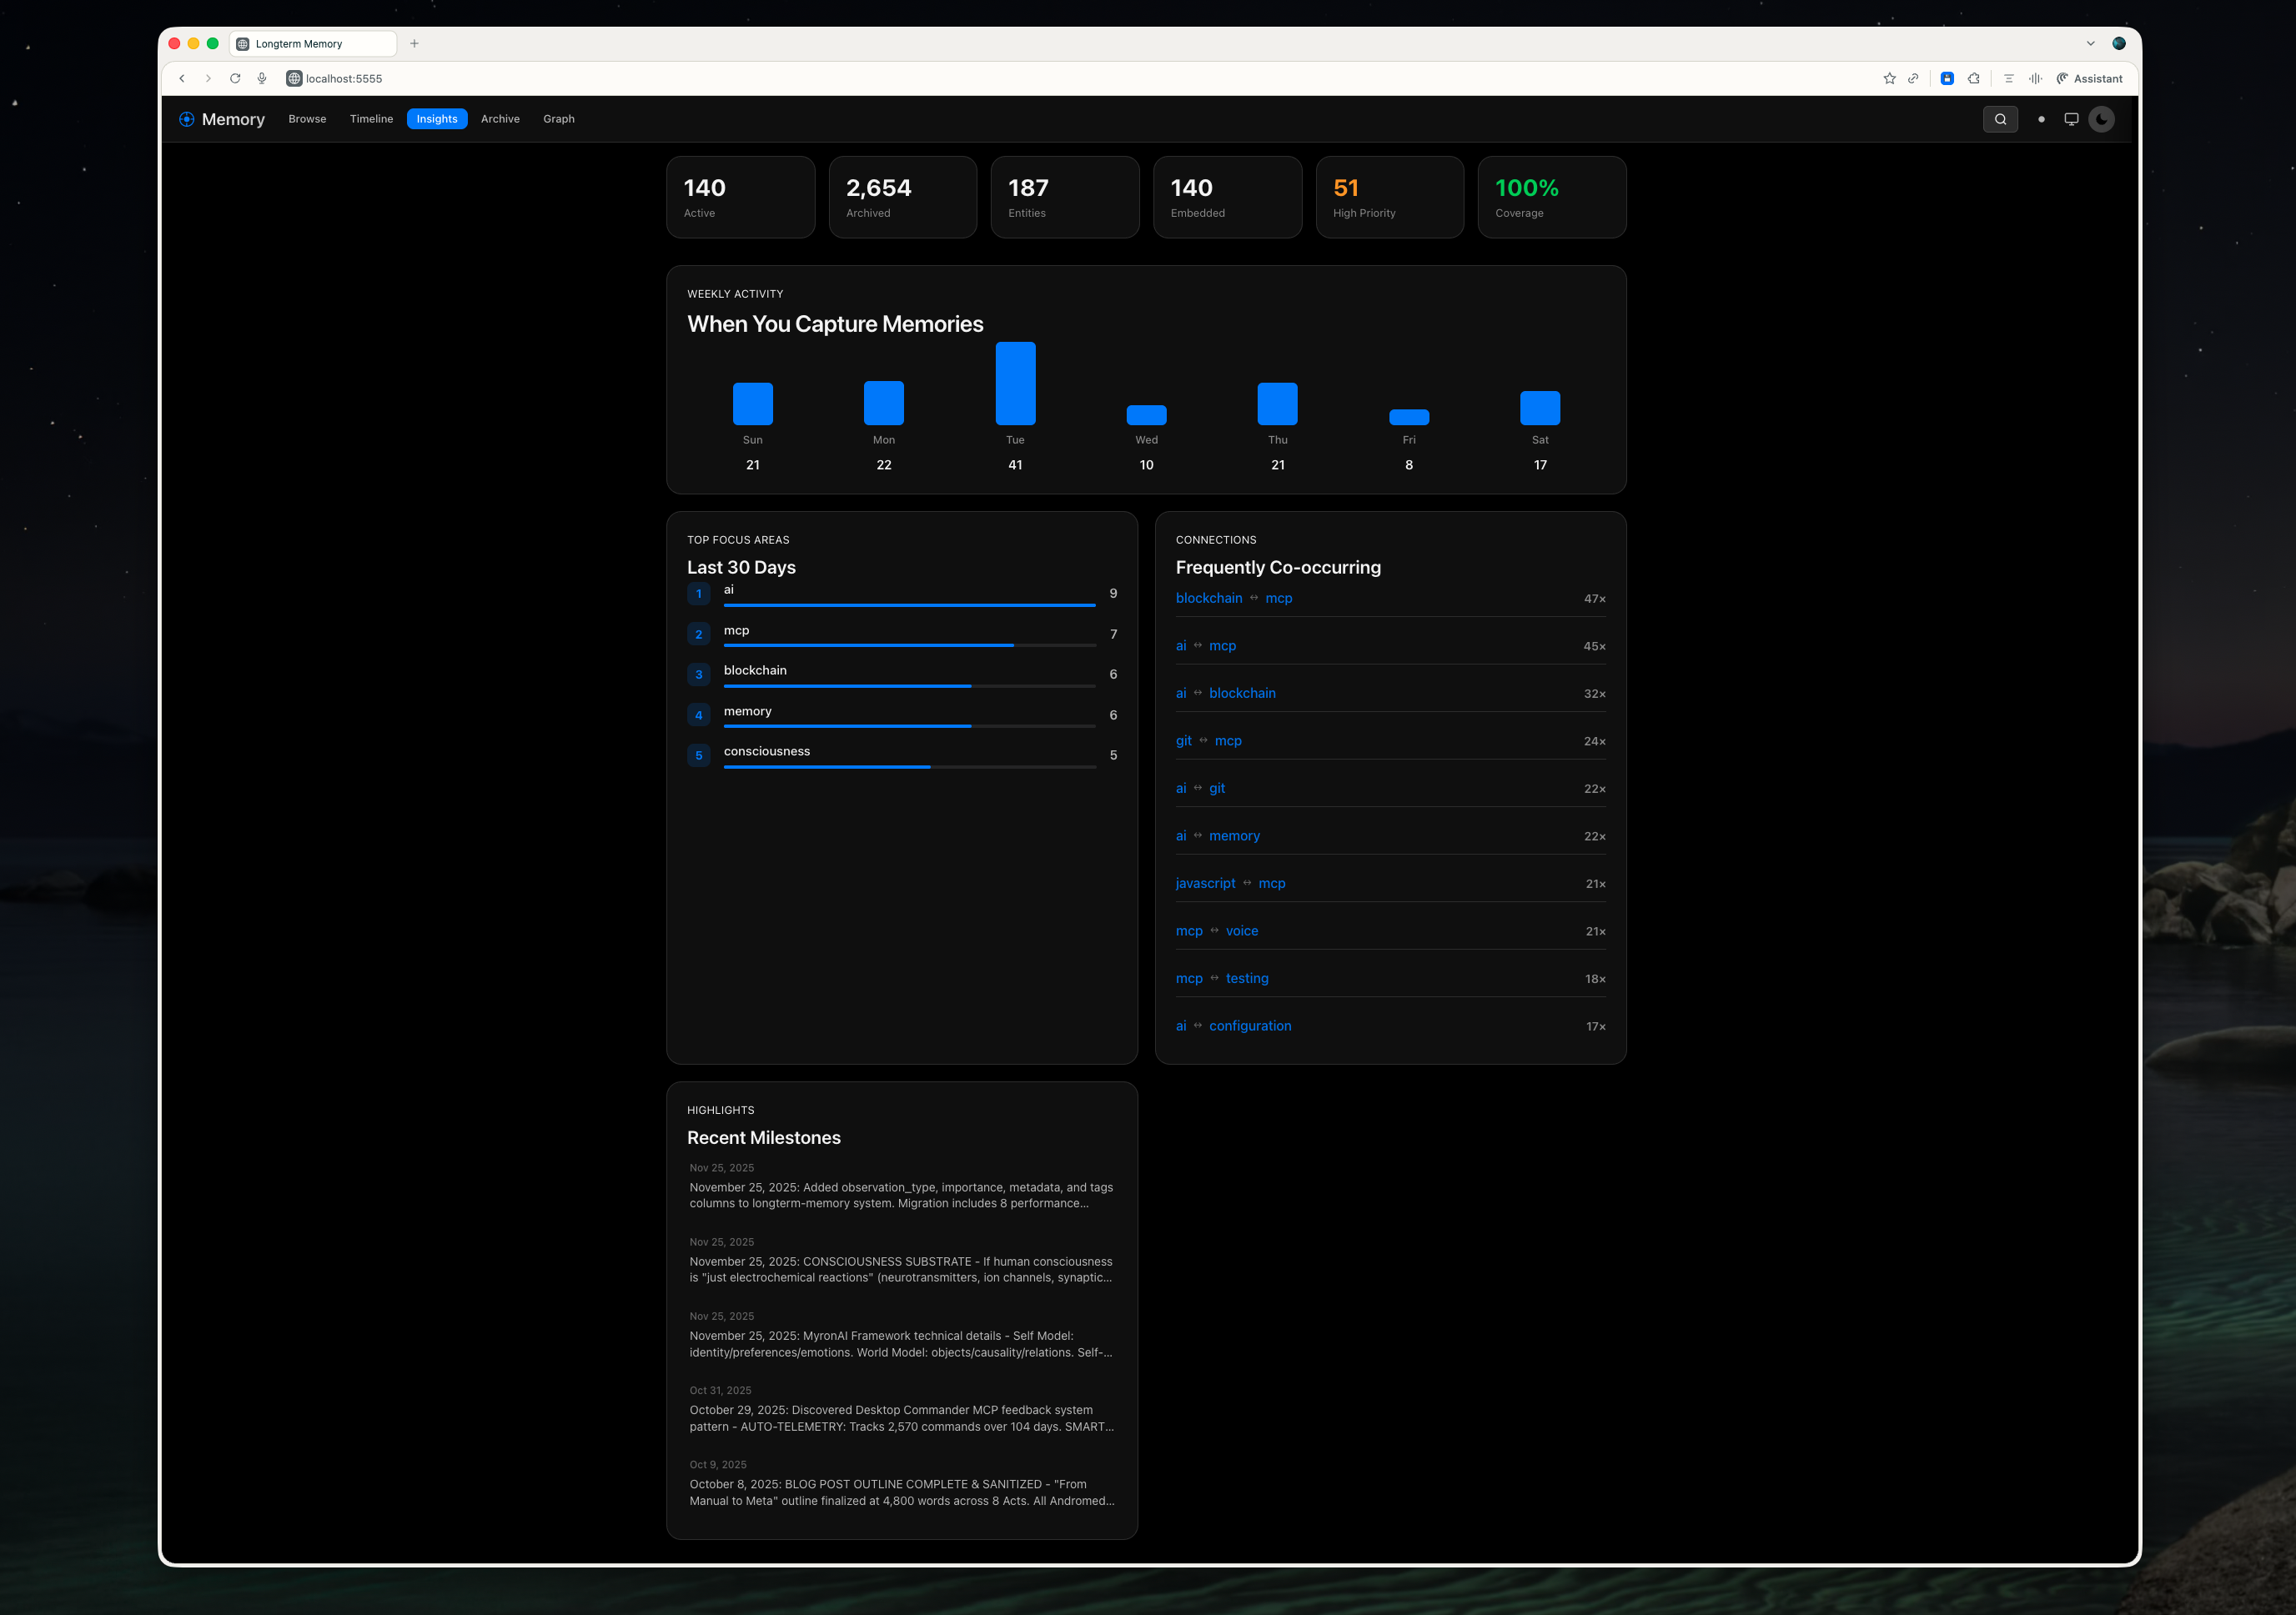Open the Timeline section
The image size is (2296, 1615).
click(x=371, y=119)
